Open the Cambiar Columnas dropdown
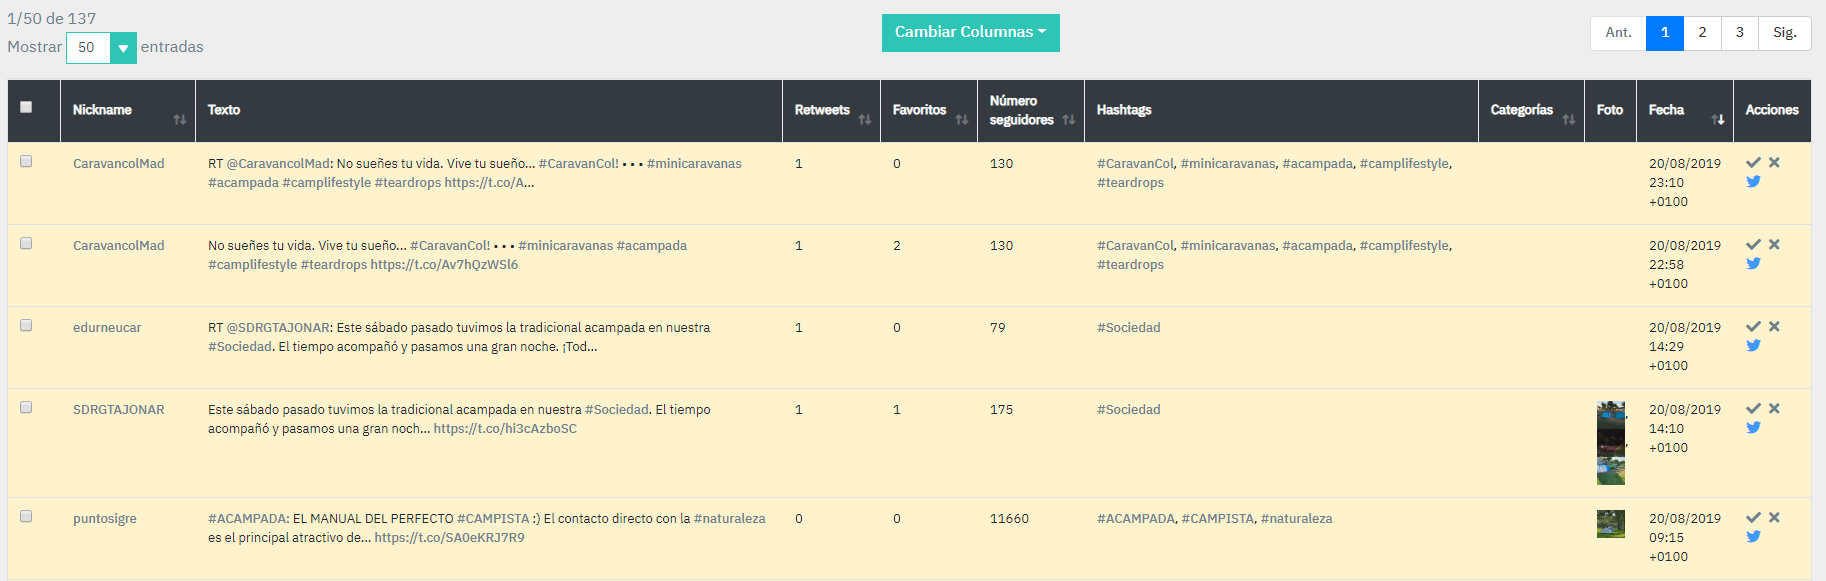 [x=970, y=32]
